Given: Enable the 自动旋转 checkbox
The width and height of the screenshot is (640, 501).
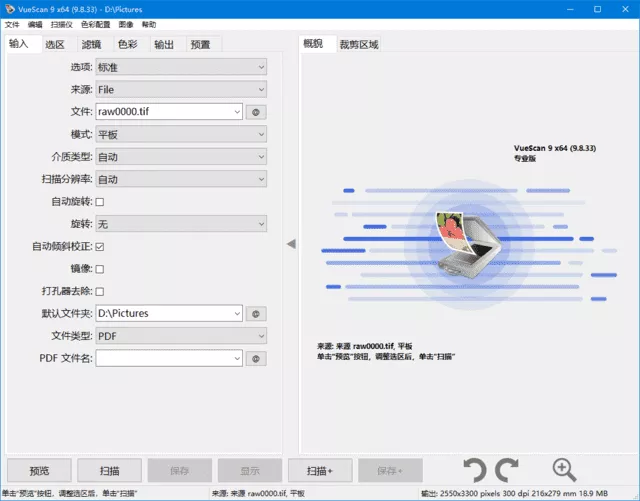Looking at the screenshot, I should [100, 202].
